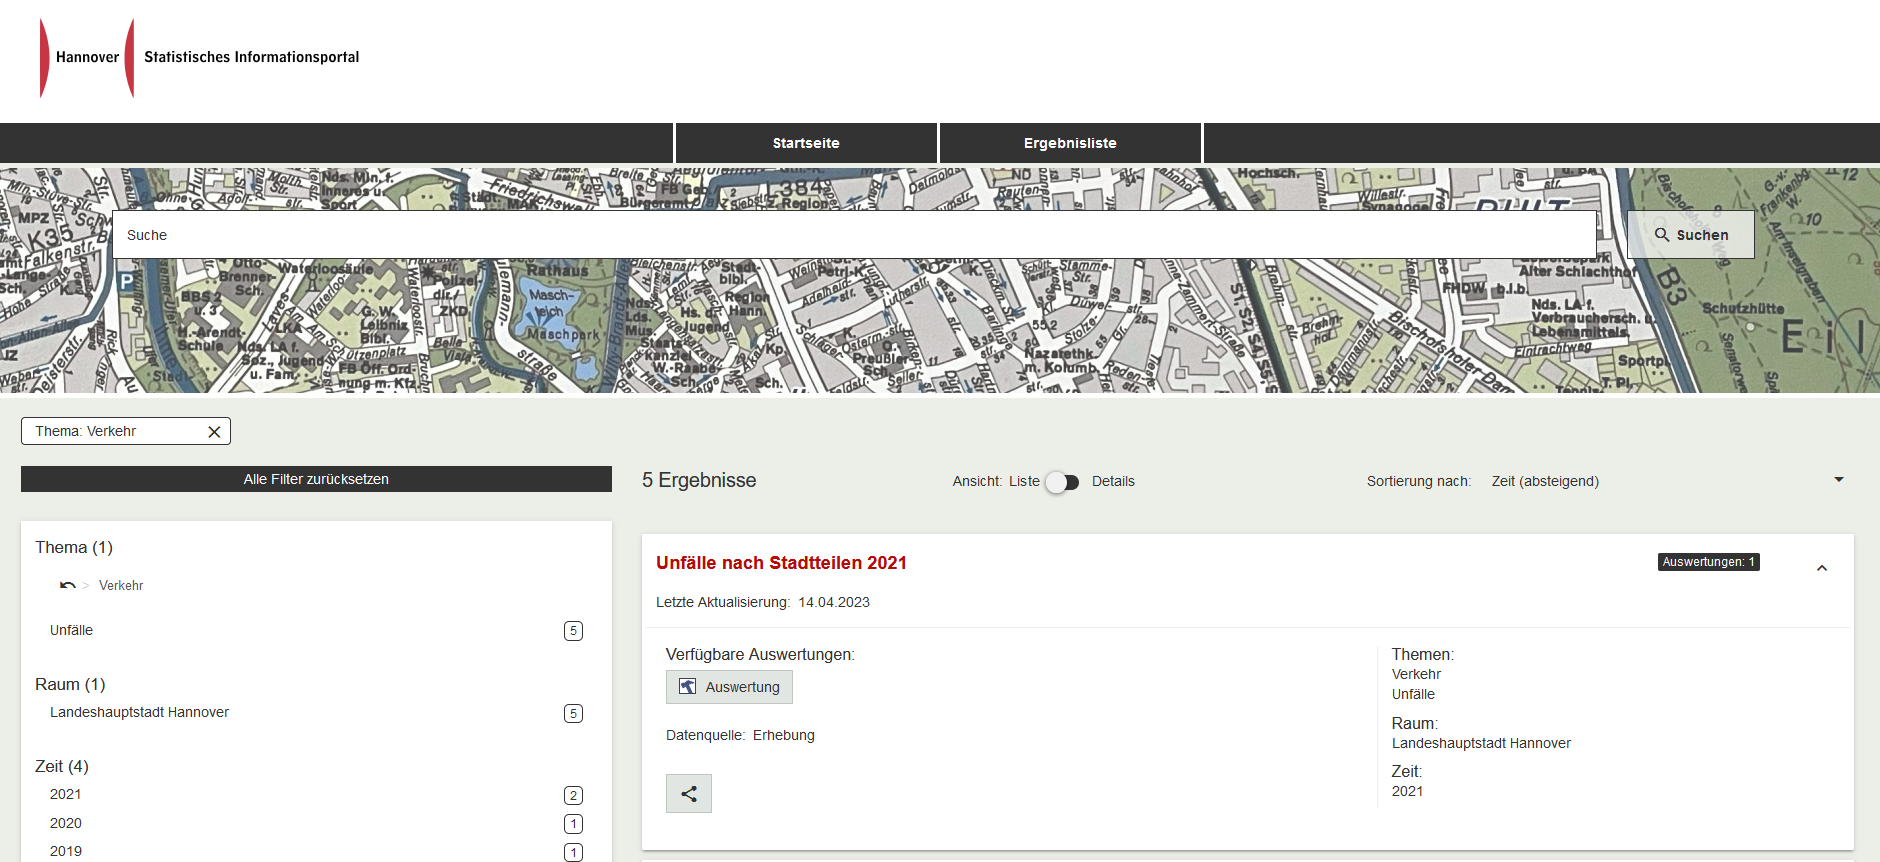Click Alle Filter zurücksetzen button

(x=316, y=479)
